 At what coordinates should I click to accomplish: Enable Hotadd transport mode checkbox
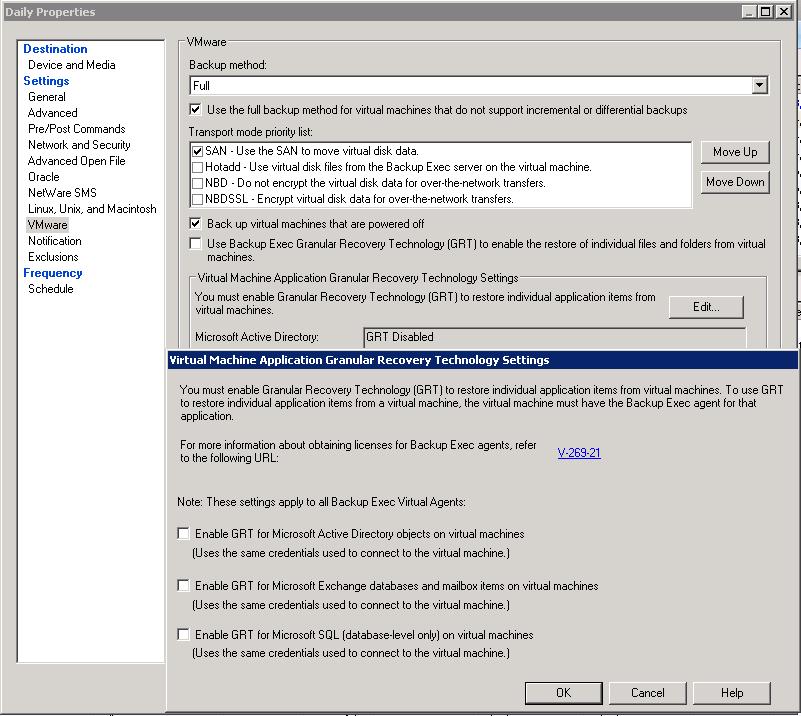pos(197,167)
